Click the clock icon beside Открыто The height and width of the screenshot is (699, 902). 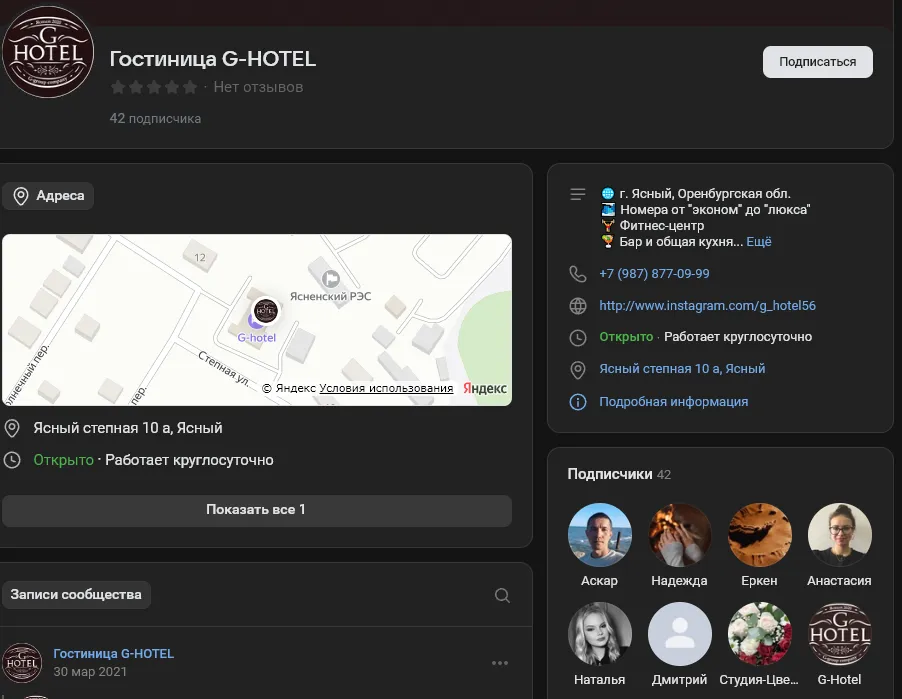tap(577, 337)
